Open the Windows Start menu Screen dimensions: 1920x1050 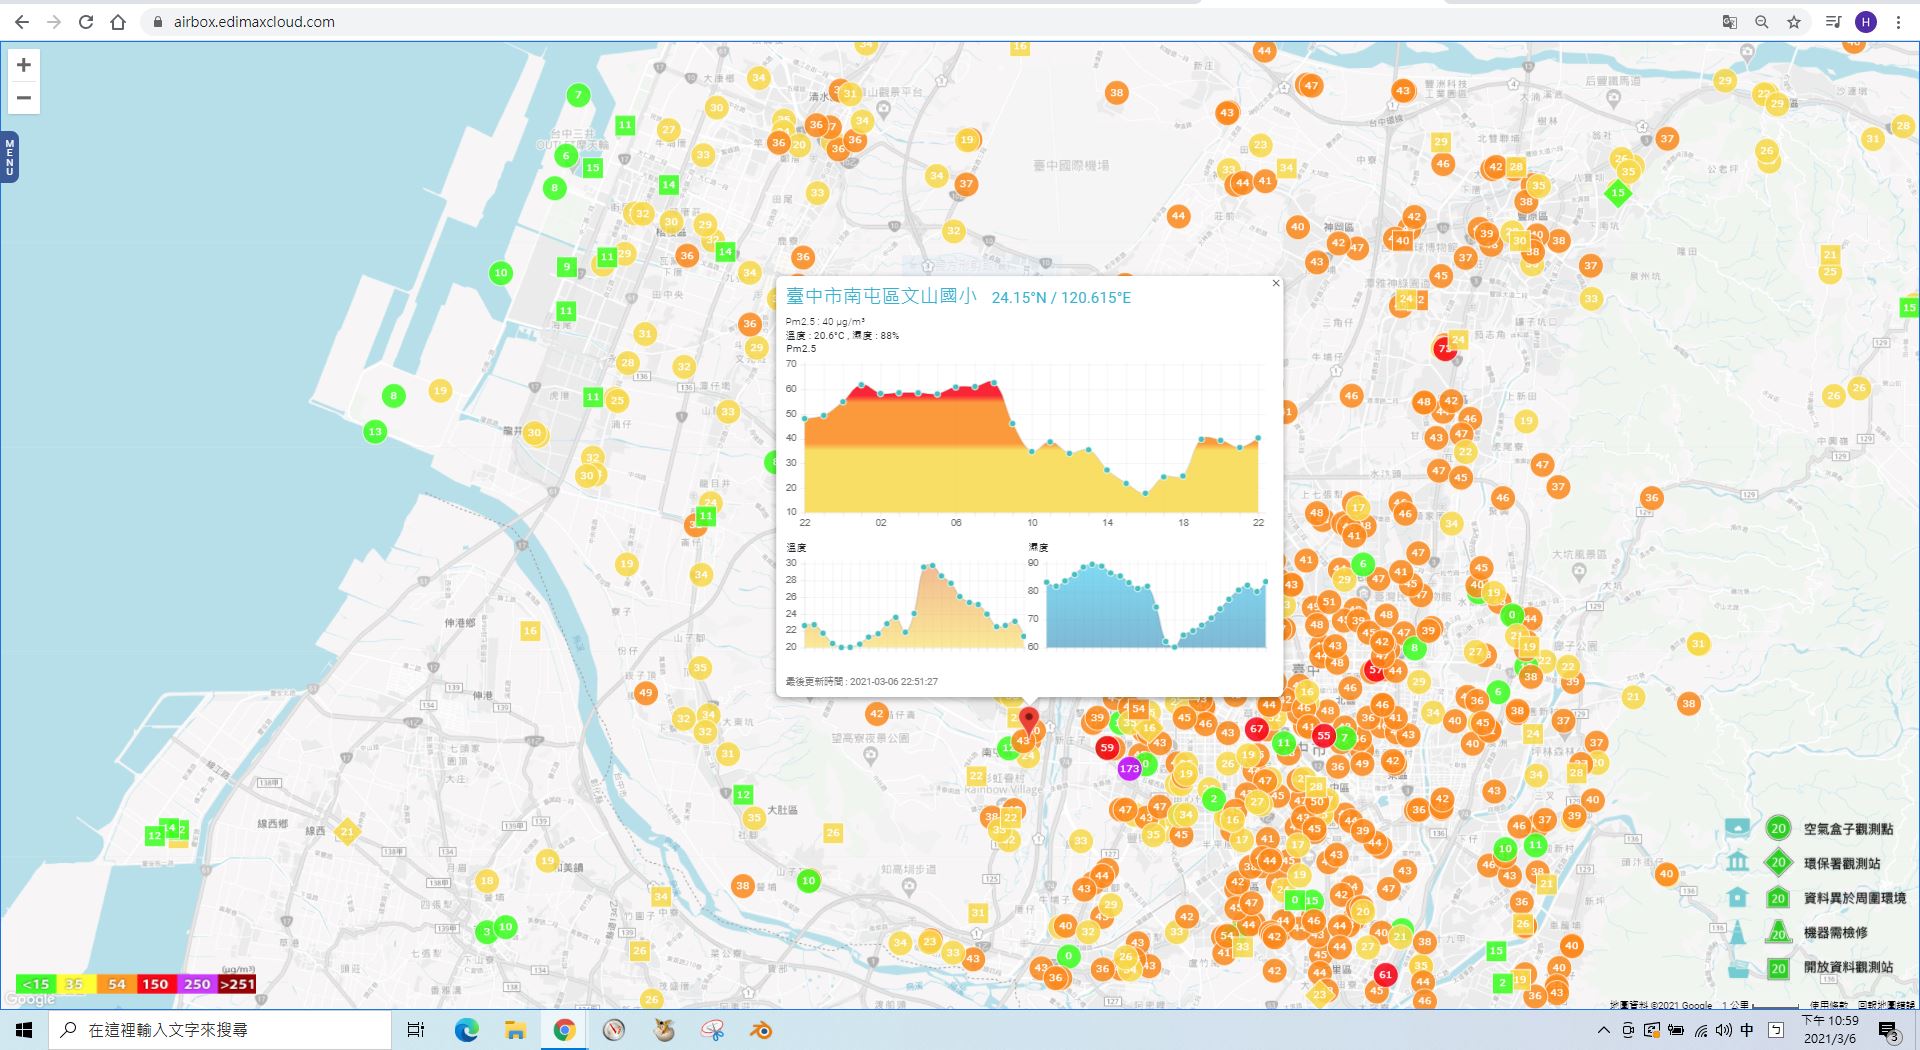pos(24,1030)
